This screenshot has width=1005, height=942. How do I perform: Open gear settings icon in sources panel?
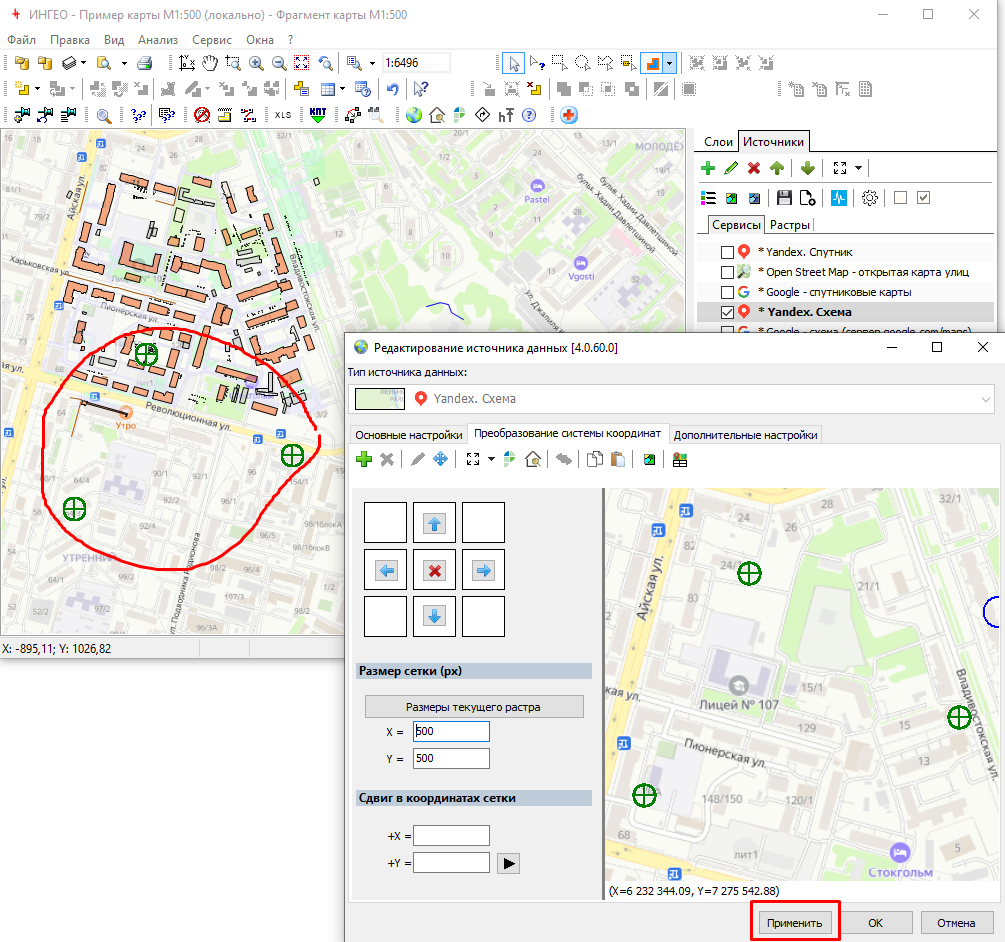870,198
